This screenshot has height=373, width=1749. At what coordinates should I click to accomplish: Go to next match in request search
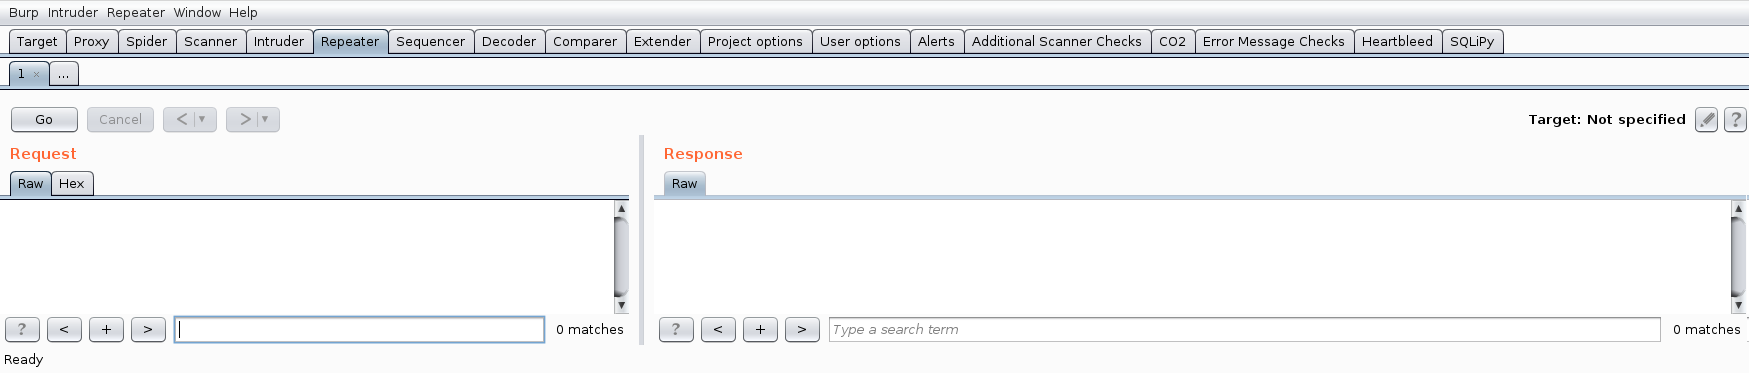pos(148,329)
